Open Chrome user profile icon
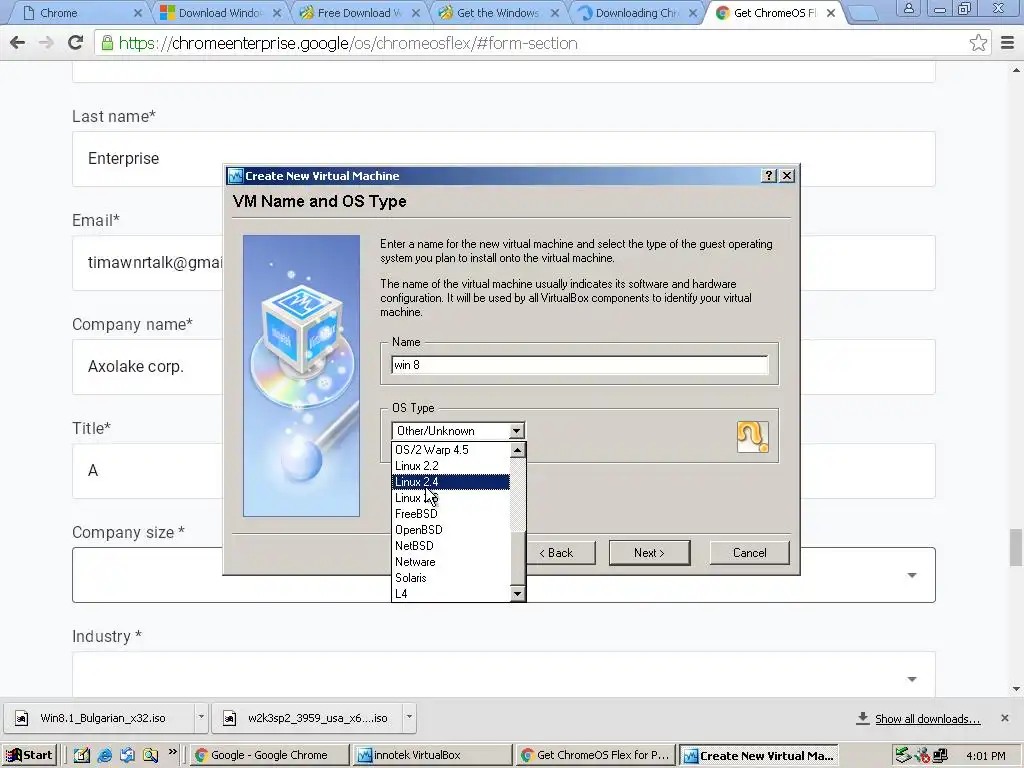The width and height of the screenshot is (1024, 768). 908,8
